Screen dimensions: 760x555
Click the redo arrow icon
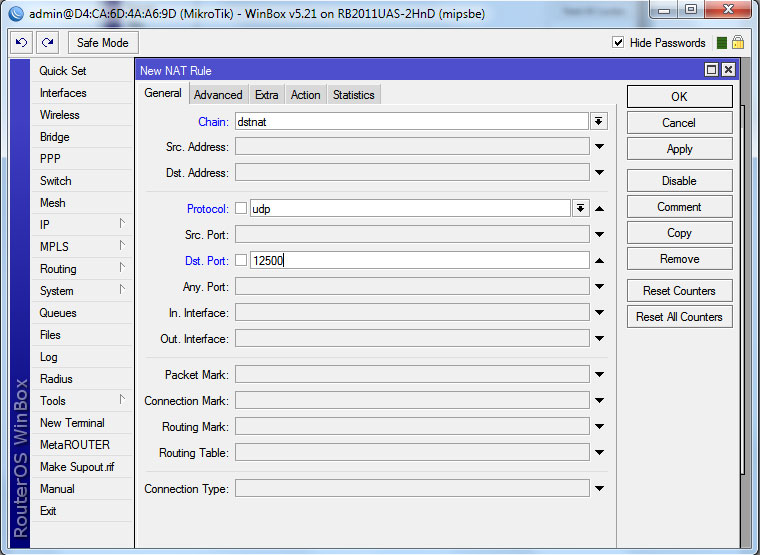coord(47,43)
